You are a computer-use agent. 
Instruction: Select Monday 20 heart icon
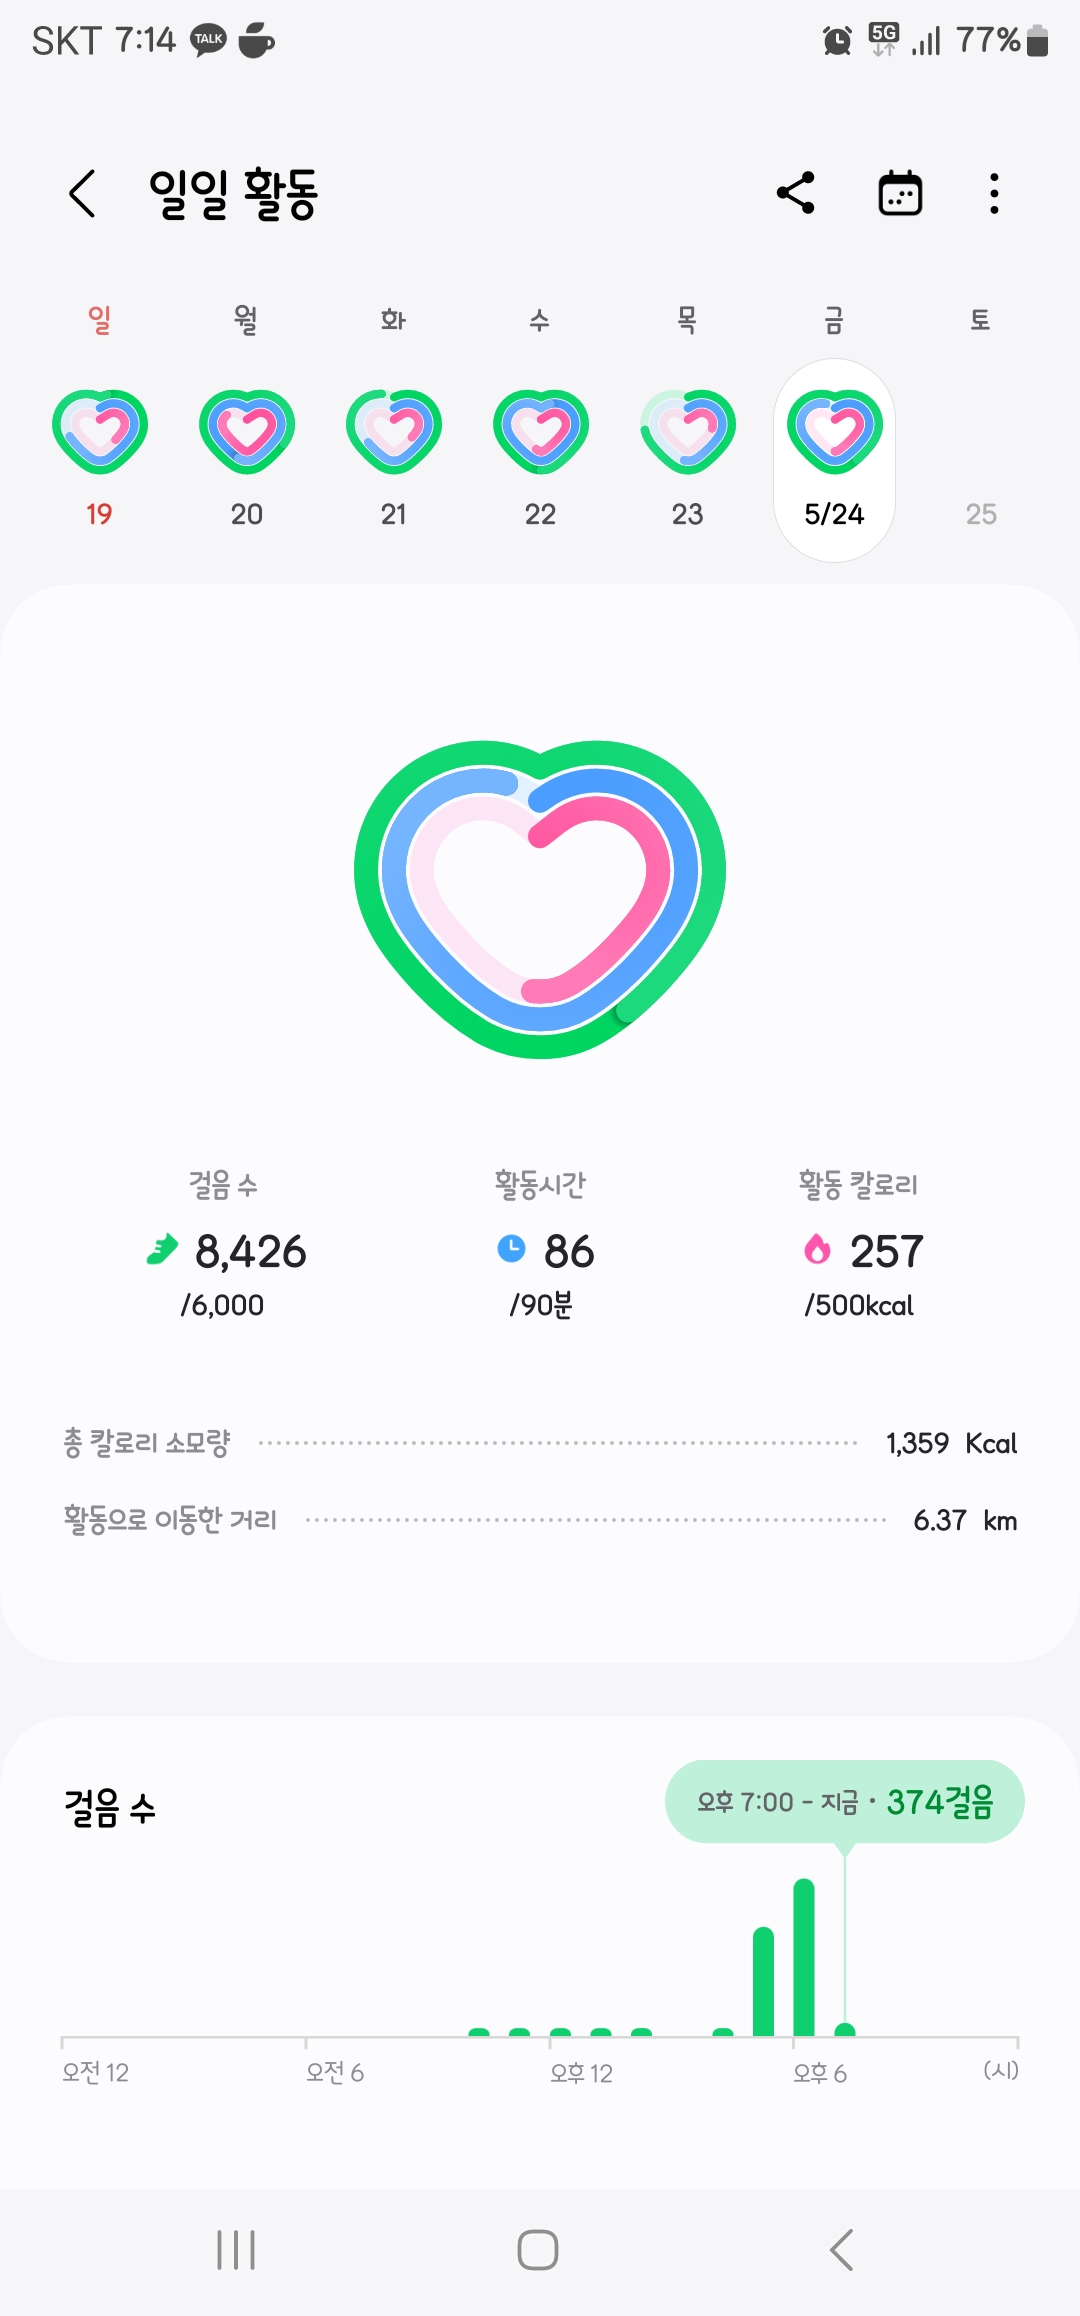coord(247,432)
